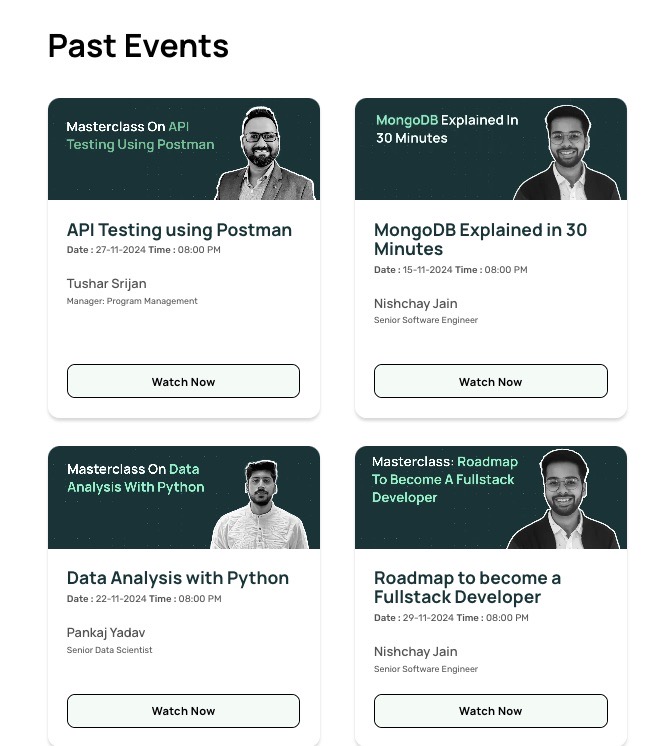The image size is (648, 746).
Task: Select the Roadmap To Become A Fullstack Developer banner
Action: click(491, 497)
